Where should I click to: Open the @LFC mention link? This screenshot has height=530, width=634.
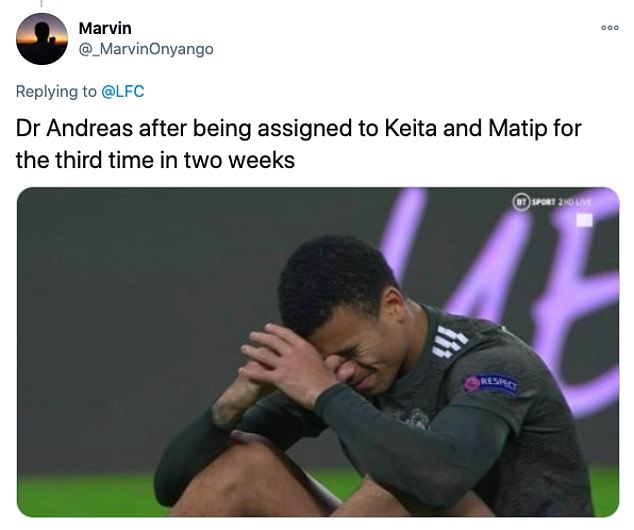tap(122, 91)
